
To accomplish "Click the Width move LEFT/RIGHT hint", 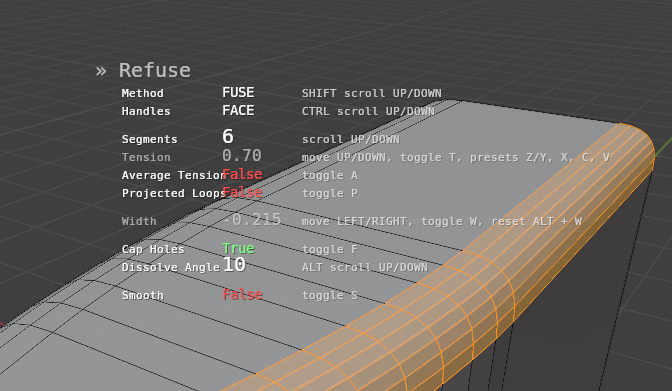I will click(x=442, y=221).
